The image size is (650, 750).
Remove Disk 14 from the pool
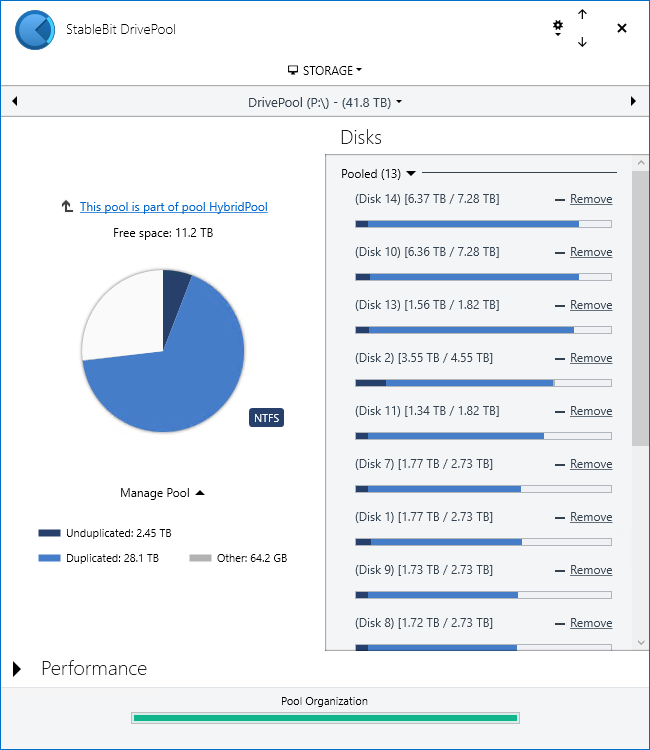pyautogui.click(x=590, y=199)
